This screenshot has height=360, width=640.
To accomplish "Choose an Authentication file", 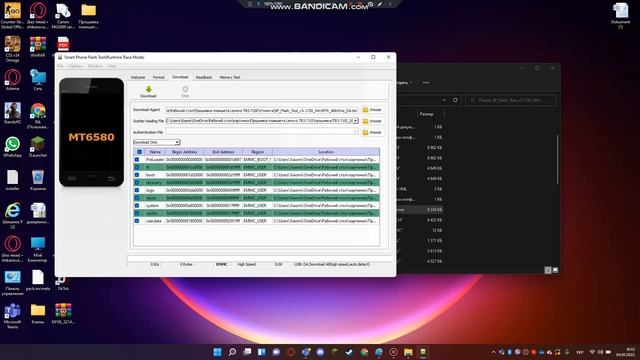I will tap(372, 132).
